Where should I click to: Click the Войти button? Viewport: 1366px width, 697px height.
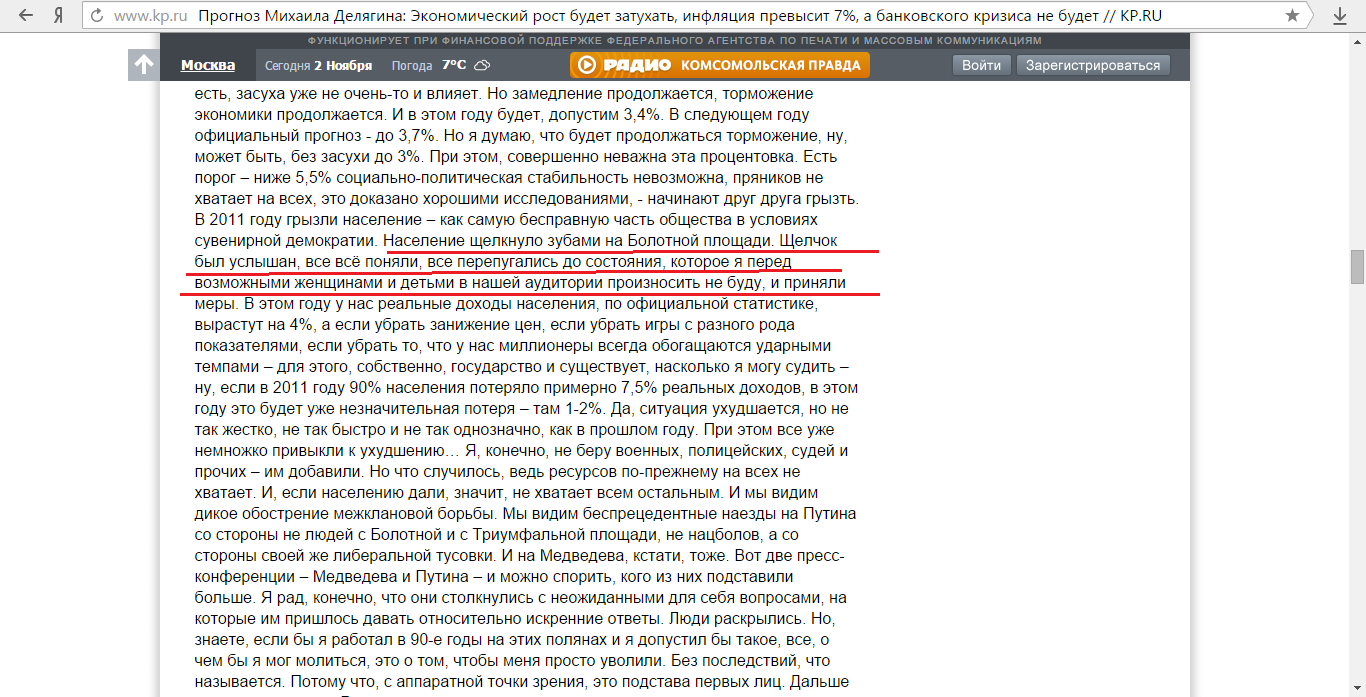(981, 65)
